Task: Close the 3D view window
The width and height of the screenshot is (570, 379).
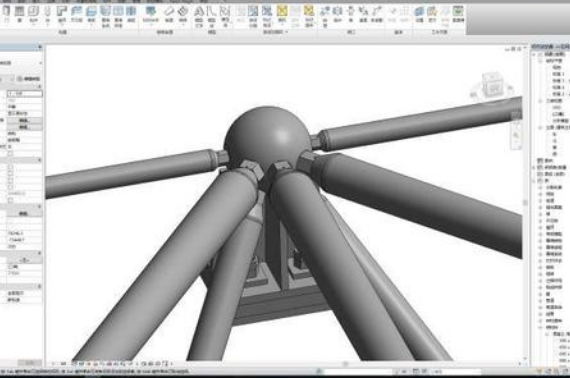Action: pyautogui.click(x=519, y=49)
